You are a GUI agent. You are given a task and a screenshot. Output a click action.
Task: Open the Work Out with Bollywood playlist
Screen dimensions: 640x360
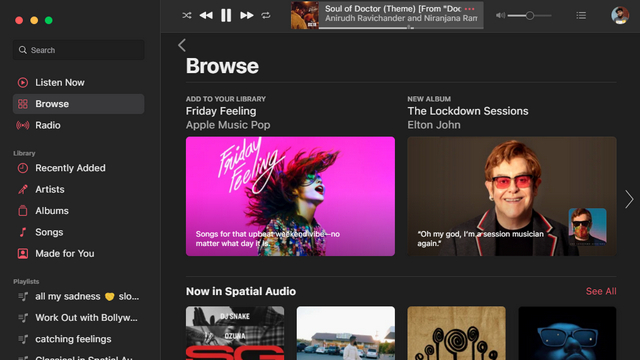tap(78, 318)
